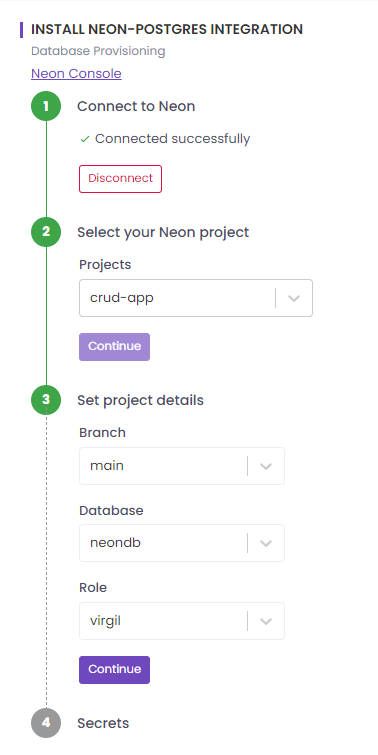378x755 pixels.
Task: Click the Set project details heading
Action: [x=141, y=400]
